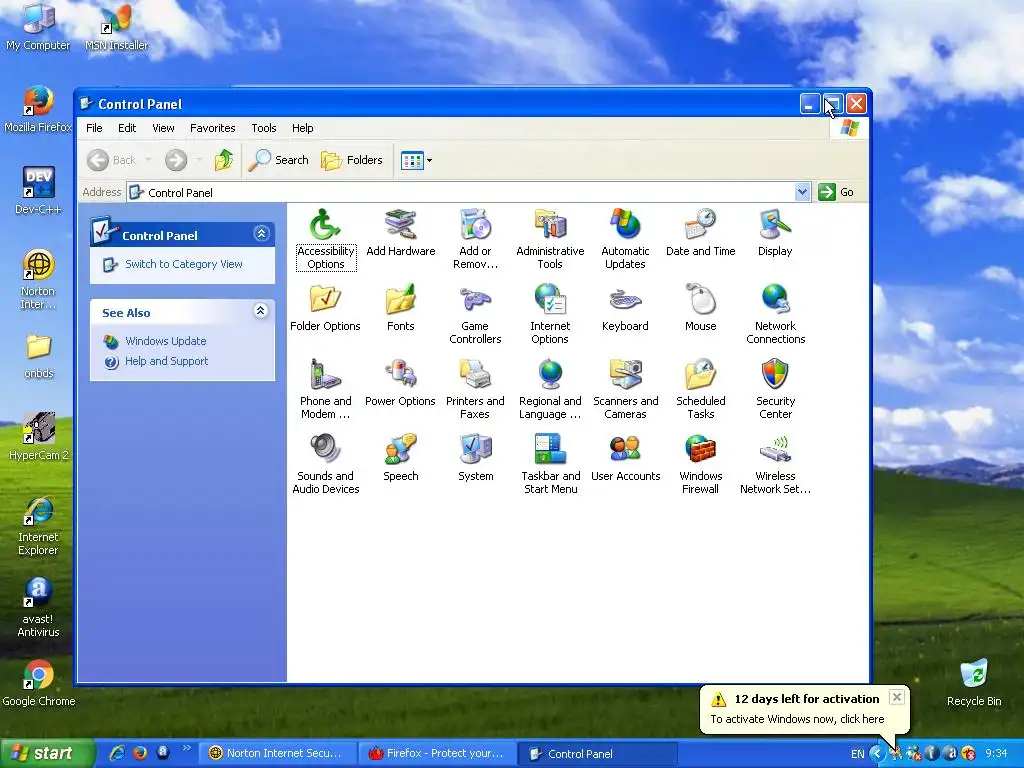Click inside the Address bar field
The height and width of the screenshot is (768, 1024).
(460, 192)
